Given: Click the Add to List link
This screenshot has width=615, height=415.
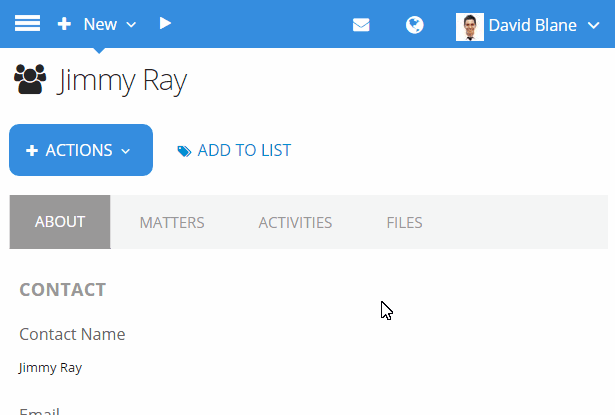Looking at the screenshot, I should [x=244, y=150].
